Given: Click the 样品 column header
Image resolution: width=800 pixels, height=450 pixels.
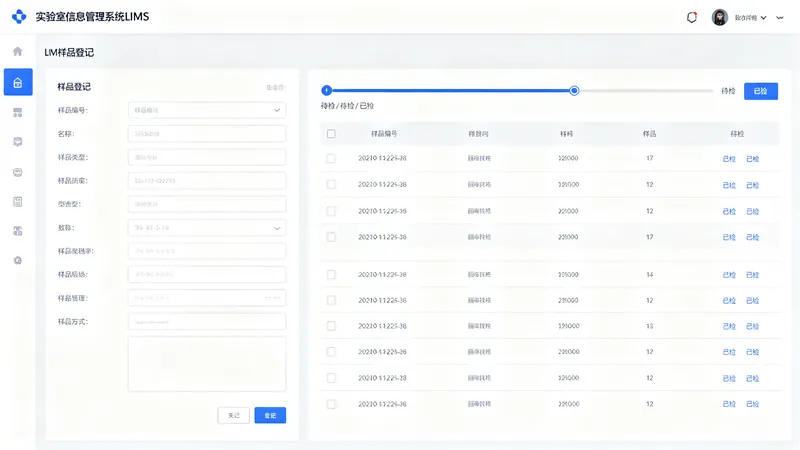Looking at the screenshot, I should pyautogui.click(x=649, y=134).
